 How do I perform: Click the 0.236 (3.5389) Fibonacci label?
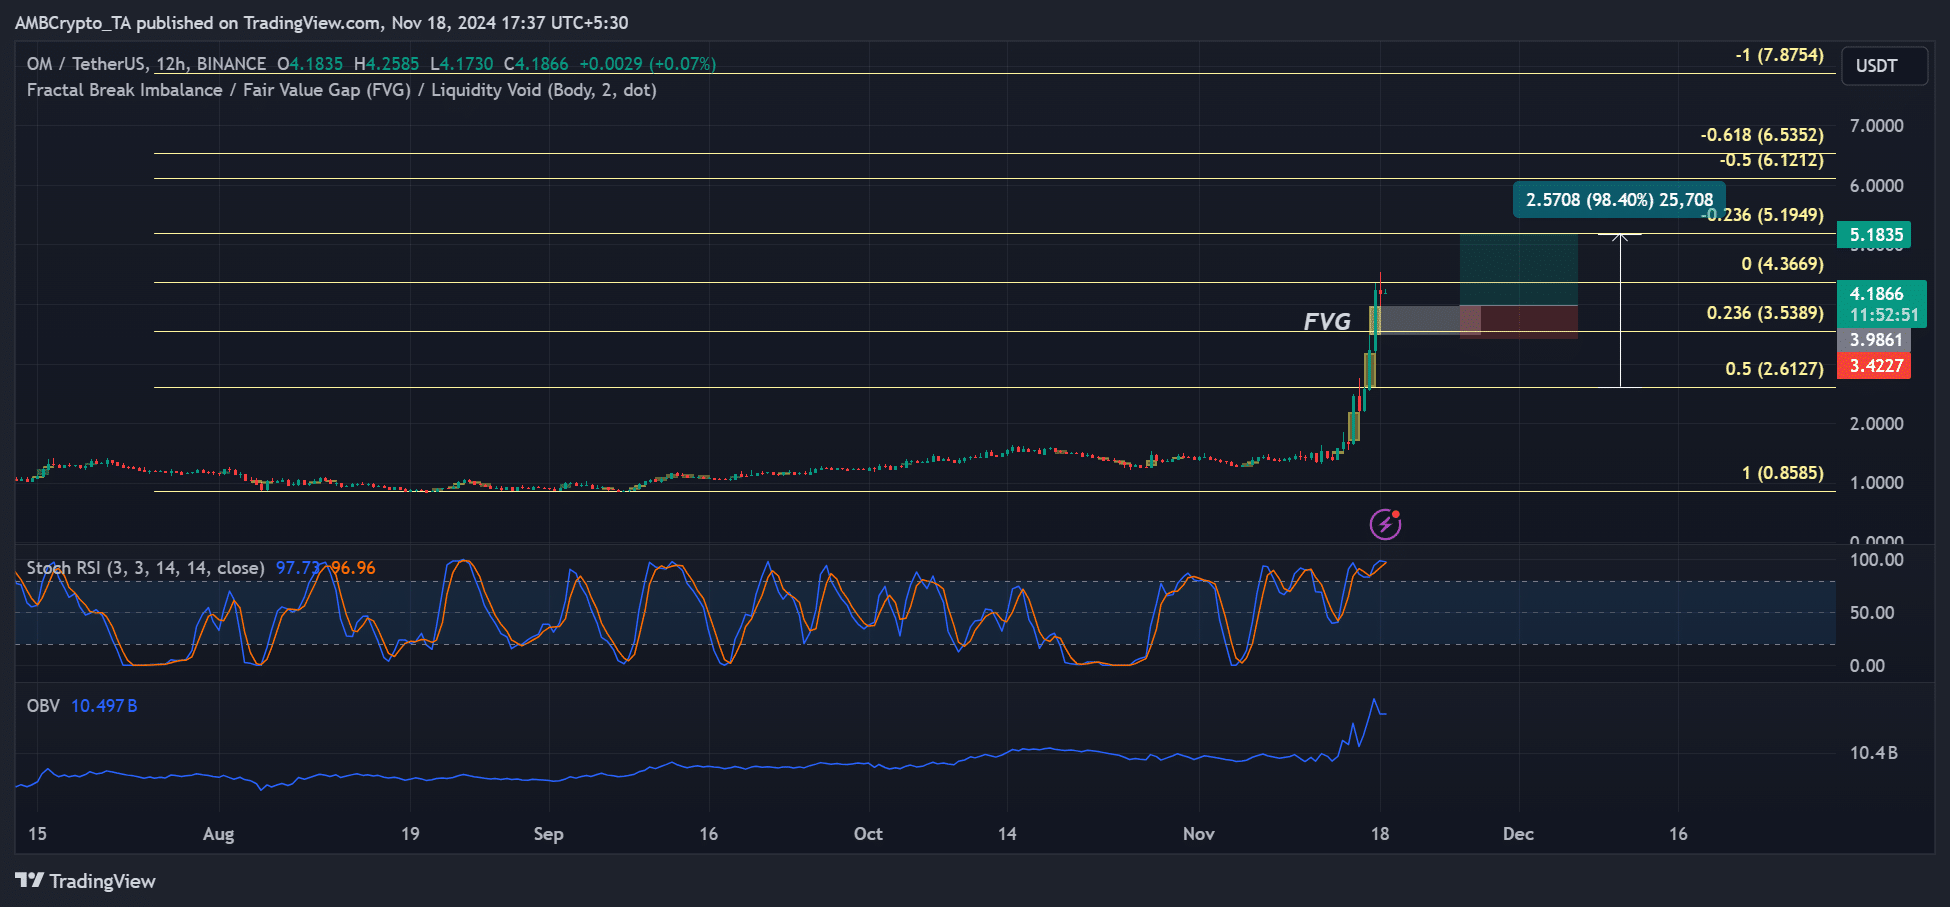(x=1765, y=313)
